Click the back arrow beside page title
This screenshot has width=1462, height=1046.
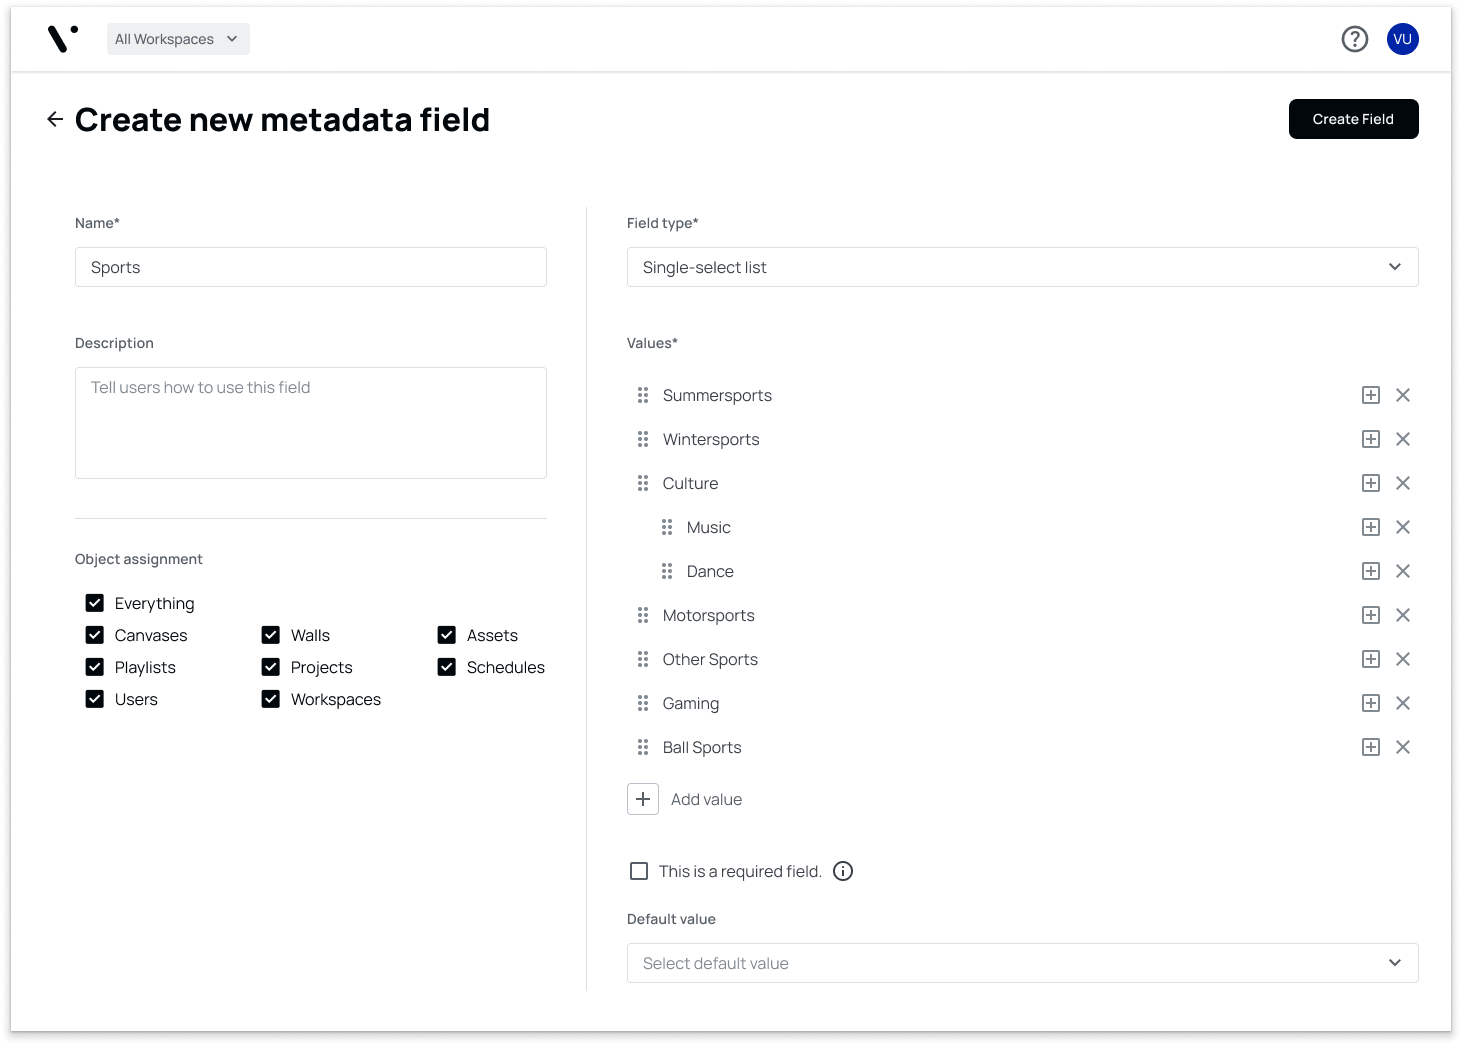55,119
